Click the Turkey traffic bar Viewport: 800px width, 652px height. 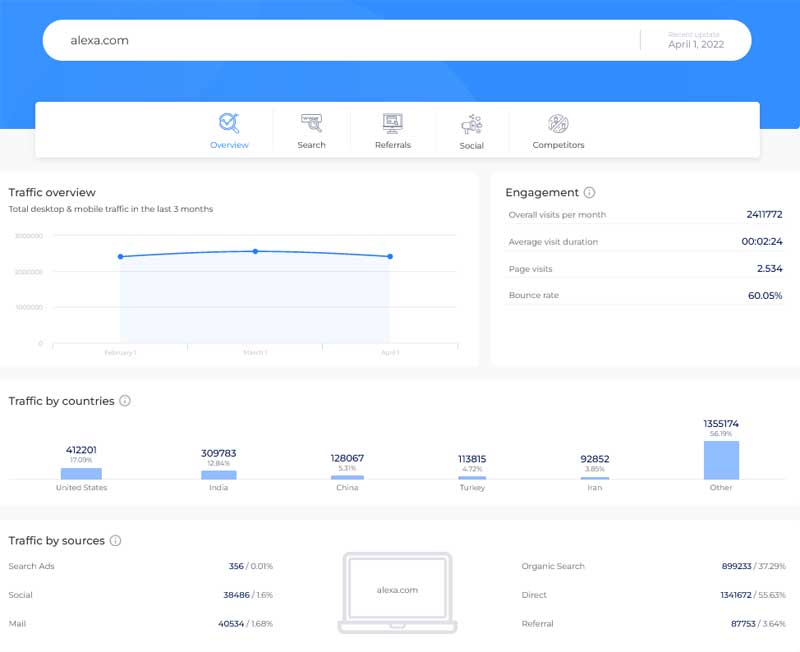point(472,478)
